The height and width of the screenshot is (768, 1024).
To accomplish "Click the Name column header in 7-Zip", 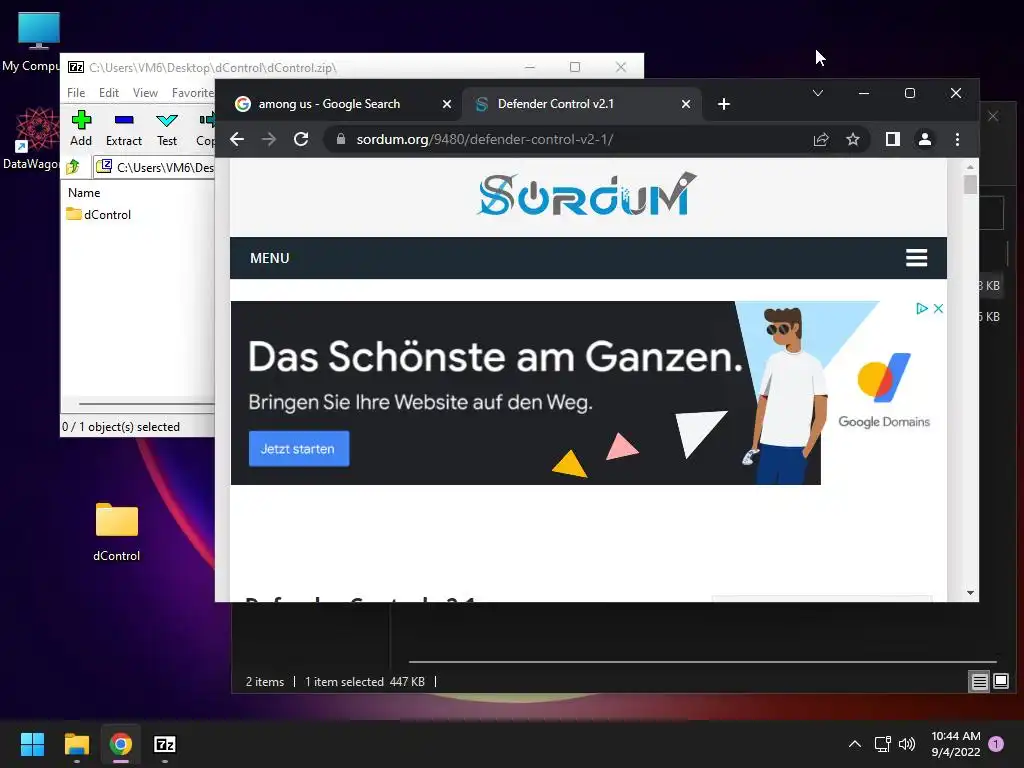I will (x=84, y=193).
